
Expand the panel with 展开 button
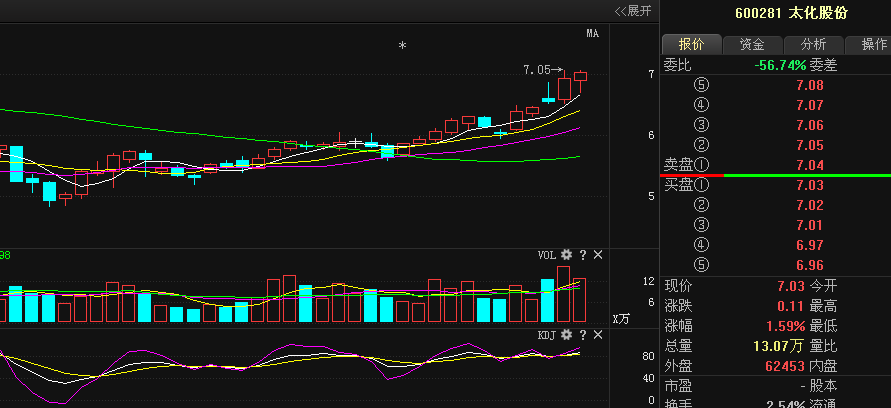633,11
